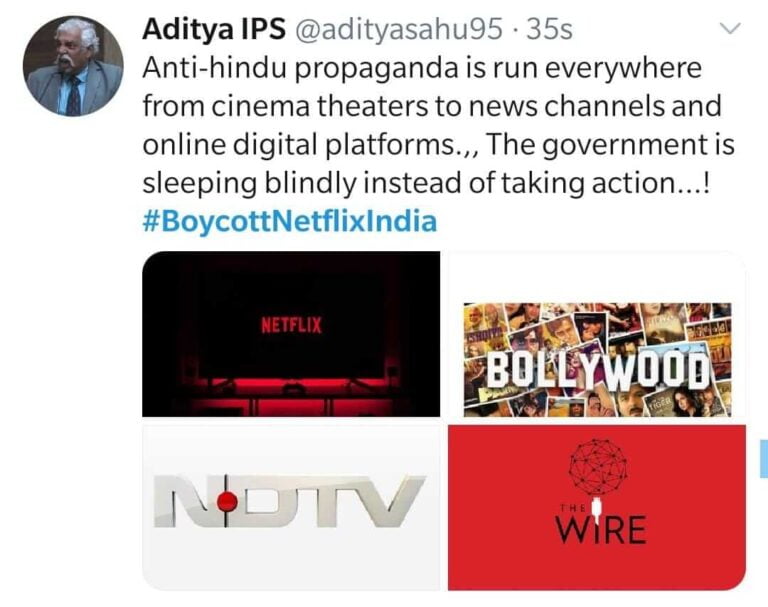Viewport: 768px width, 607px height.
Task: Open the @adityasahu95 handle
Action: tap(398, 29)
